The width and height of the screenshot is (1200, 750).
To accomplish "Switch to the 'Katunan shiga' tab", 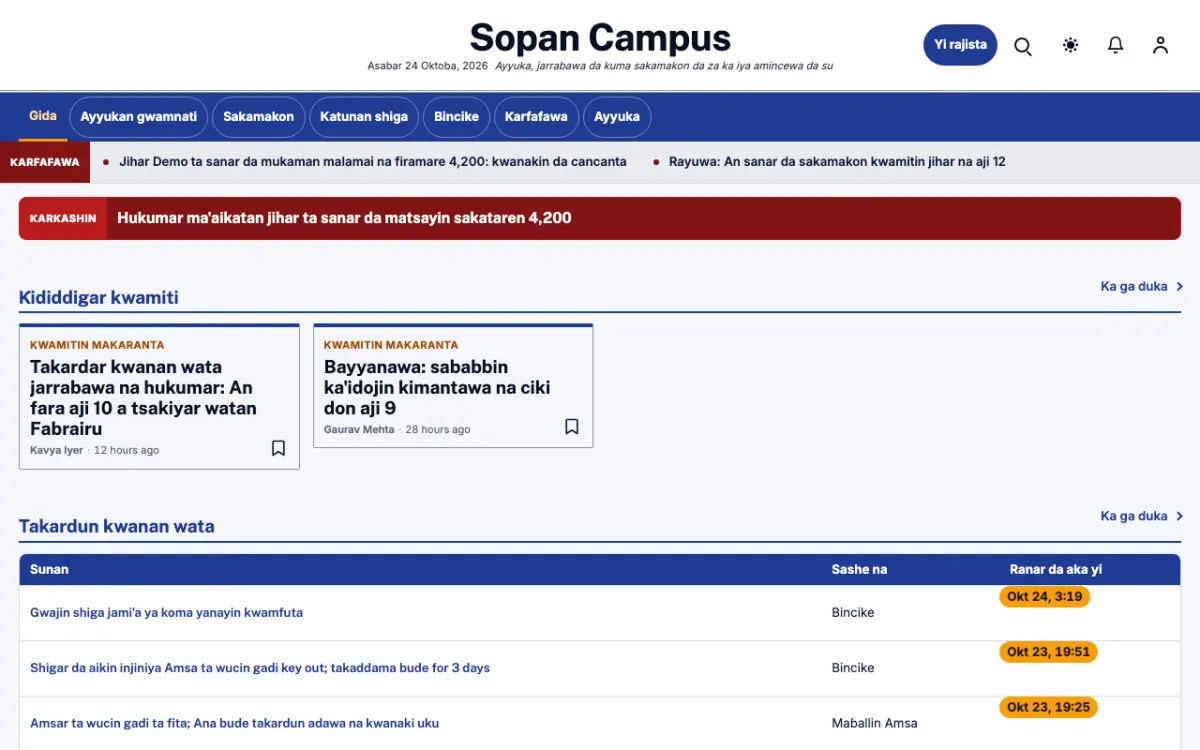I will click(x=364, y=117).
